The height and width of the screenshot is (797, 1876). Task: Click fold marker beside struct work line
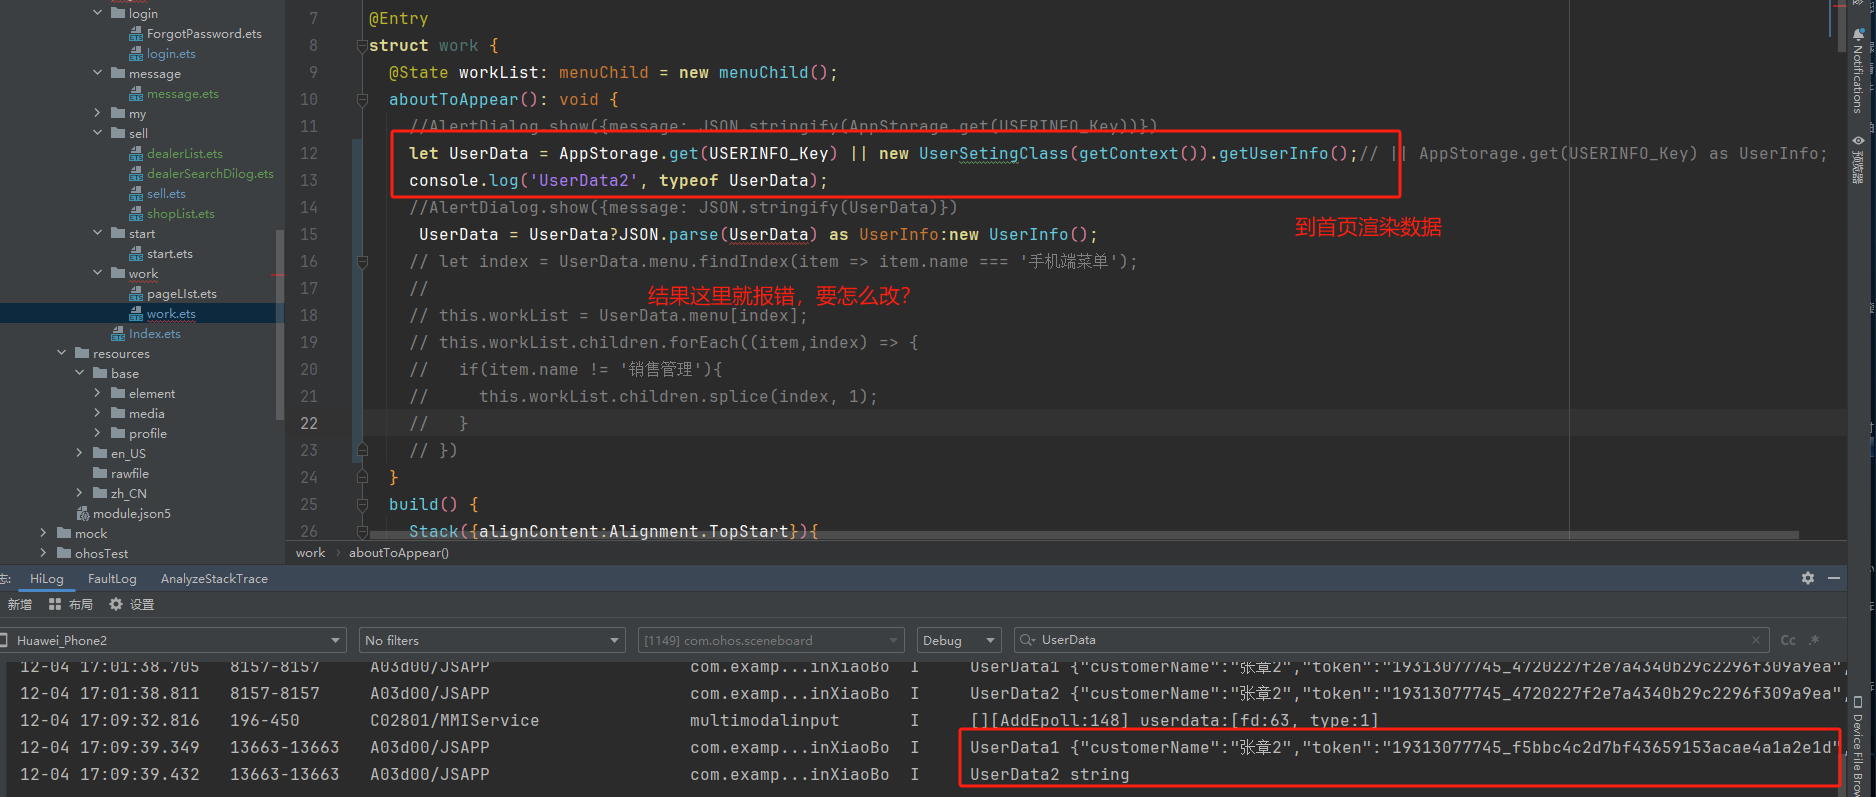(x=362, y=46)
